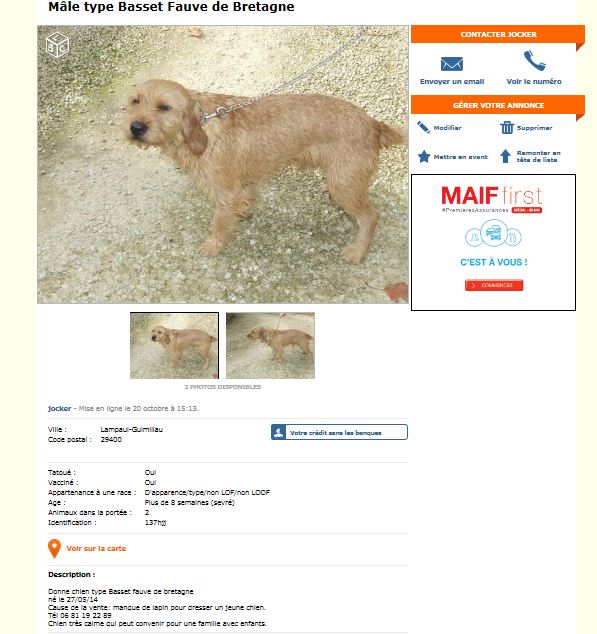Select the first dog photo thumbnail

pos(174,346)
